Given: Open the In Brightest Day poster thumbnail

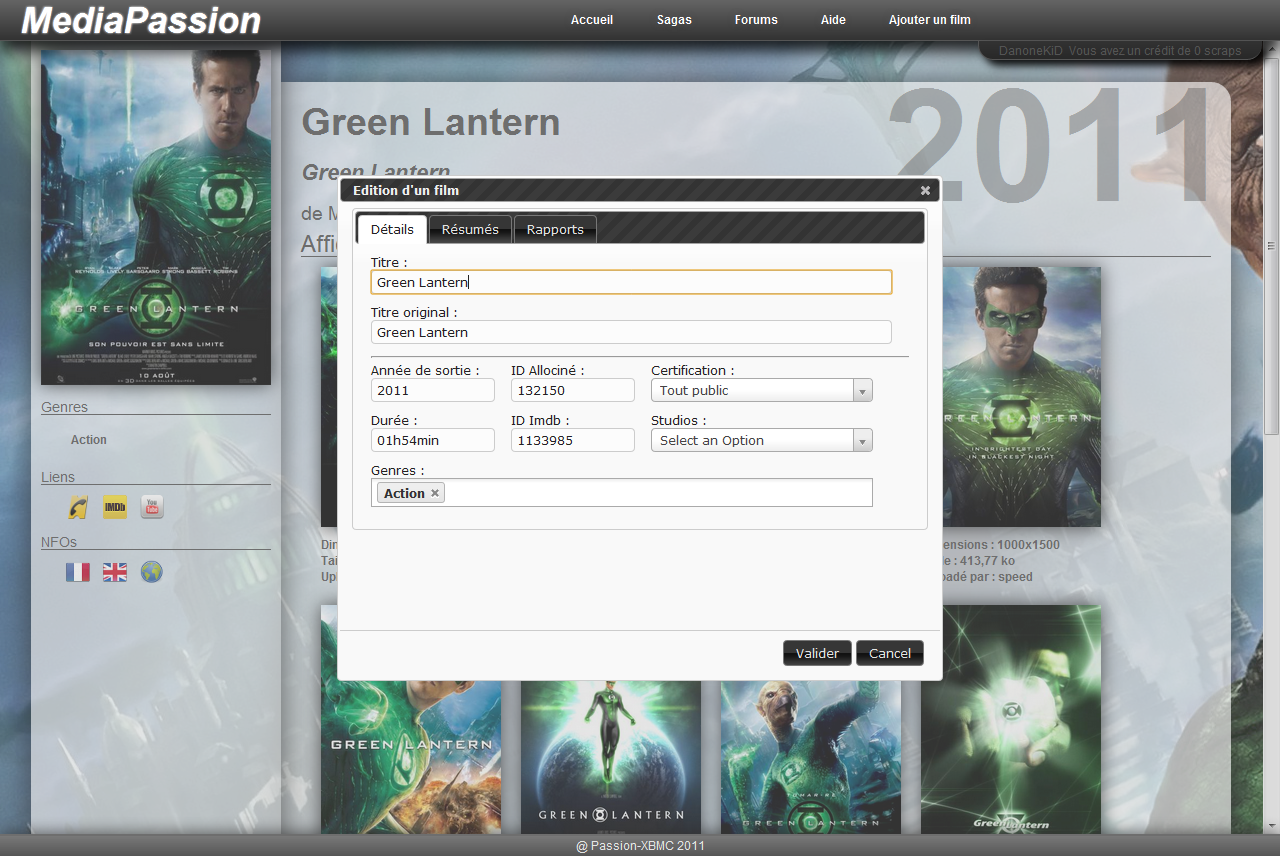Looking at the screenshot, I should pos(1021,397).
